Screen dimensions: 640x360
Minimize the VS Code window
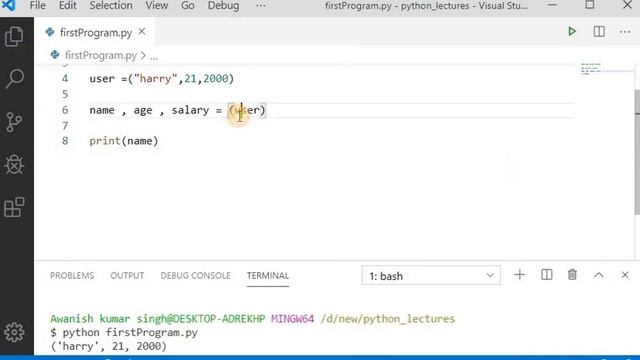tap(552, 5)
